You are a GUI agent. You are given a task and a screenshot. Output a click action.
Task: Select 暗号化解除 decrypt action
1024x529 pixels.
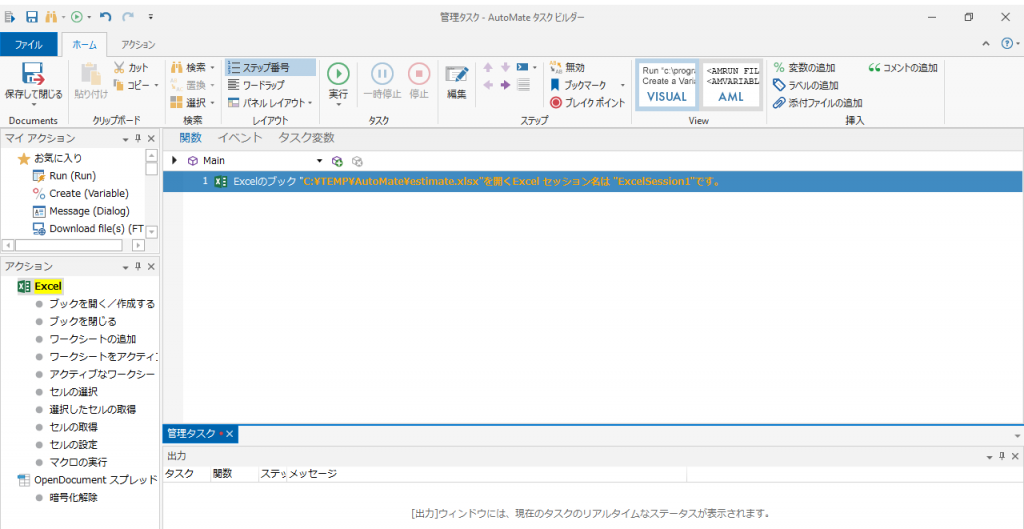click(x=74, y=498)
